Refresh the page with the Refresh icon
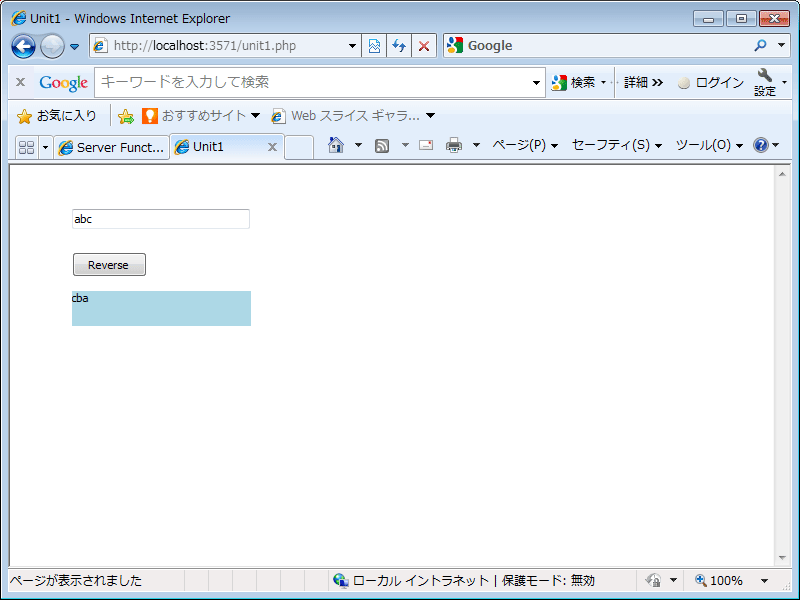The width and height of the screenshot is (800, 600). [399, 46]
